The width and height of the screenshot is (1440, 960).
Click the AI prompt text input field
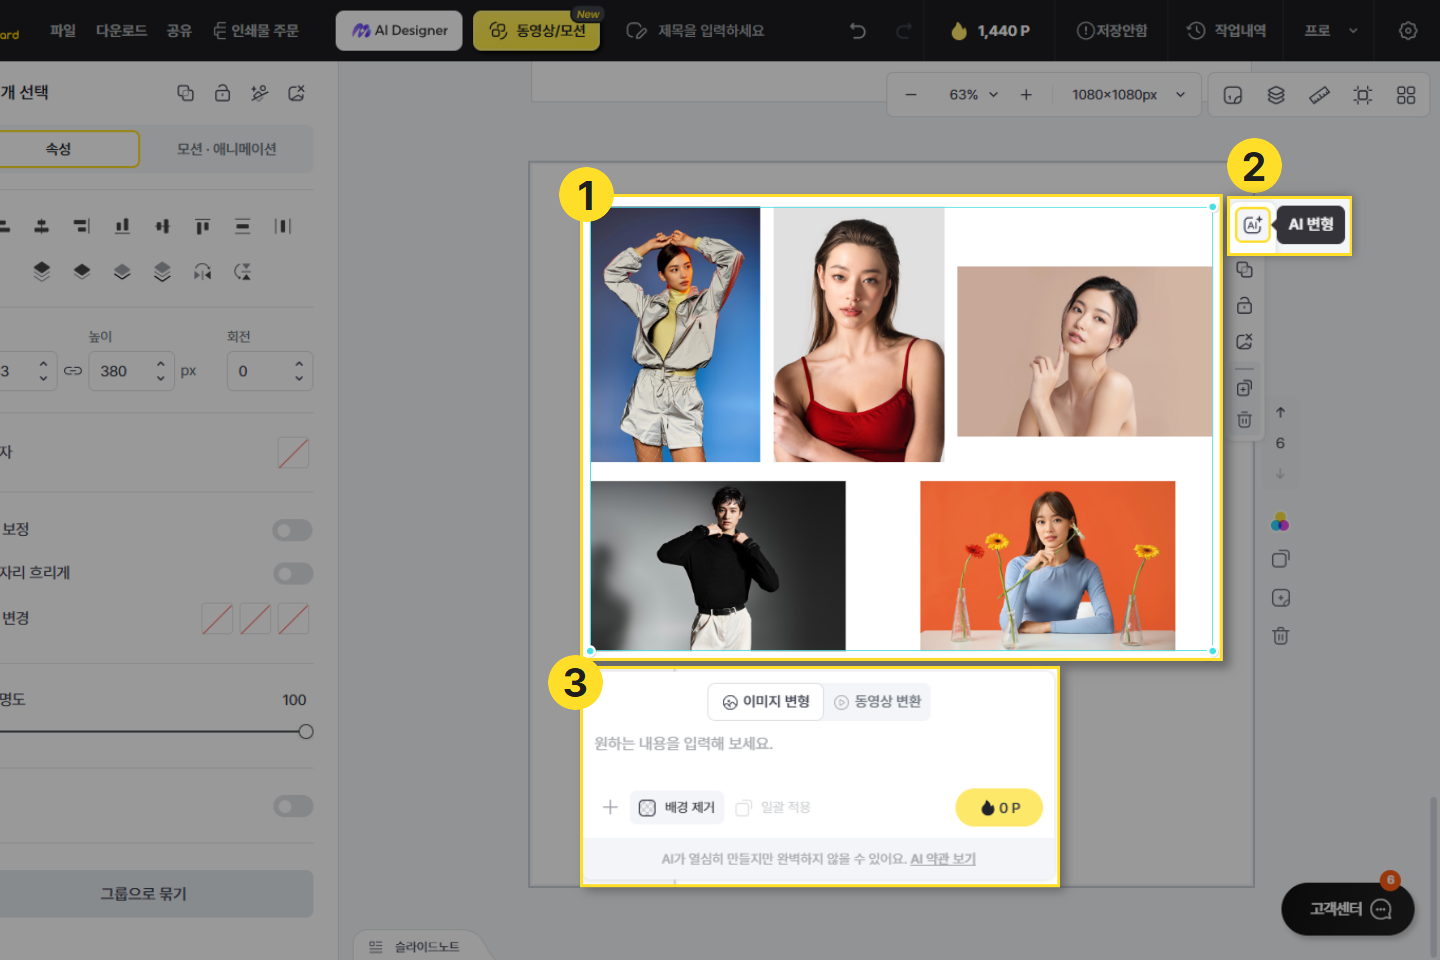818,744
